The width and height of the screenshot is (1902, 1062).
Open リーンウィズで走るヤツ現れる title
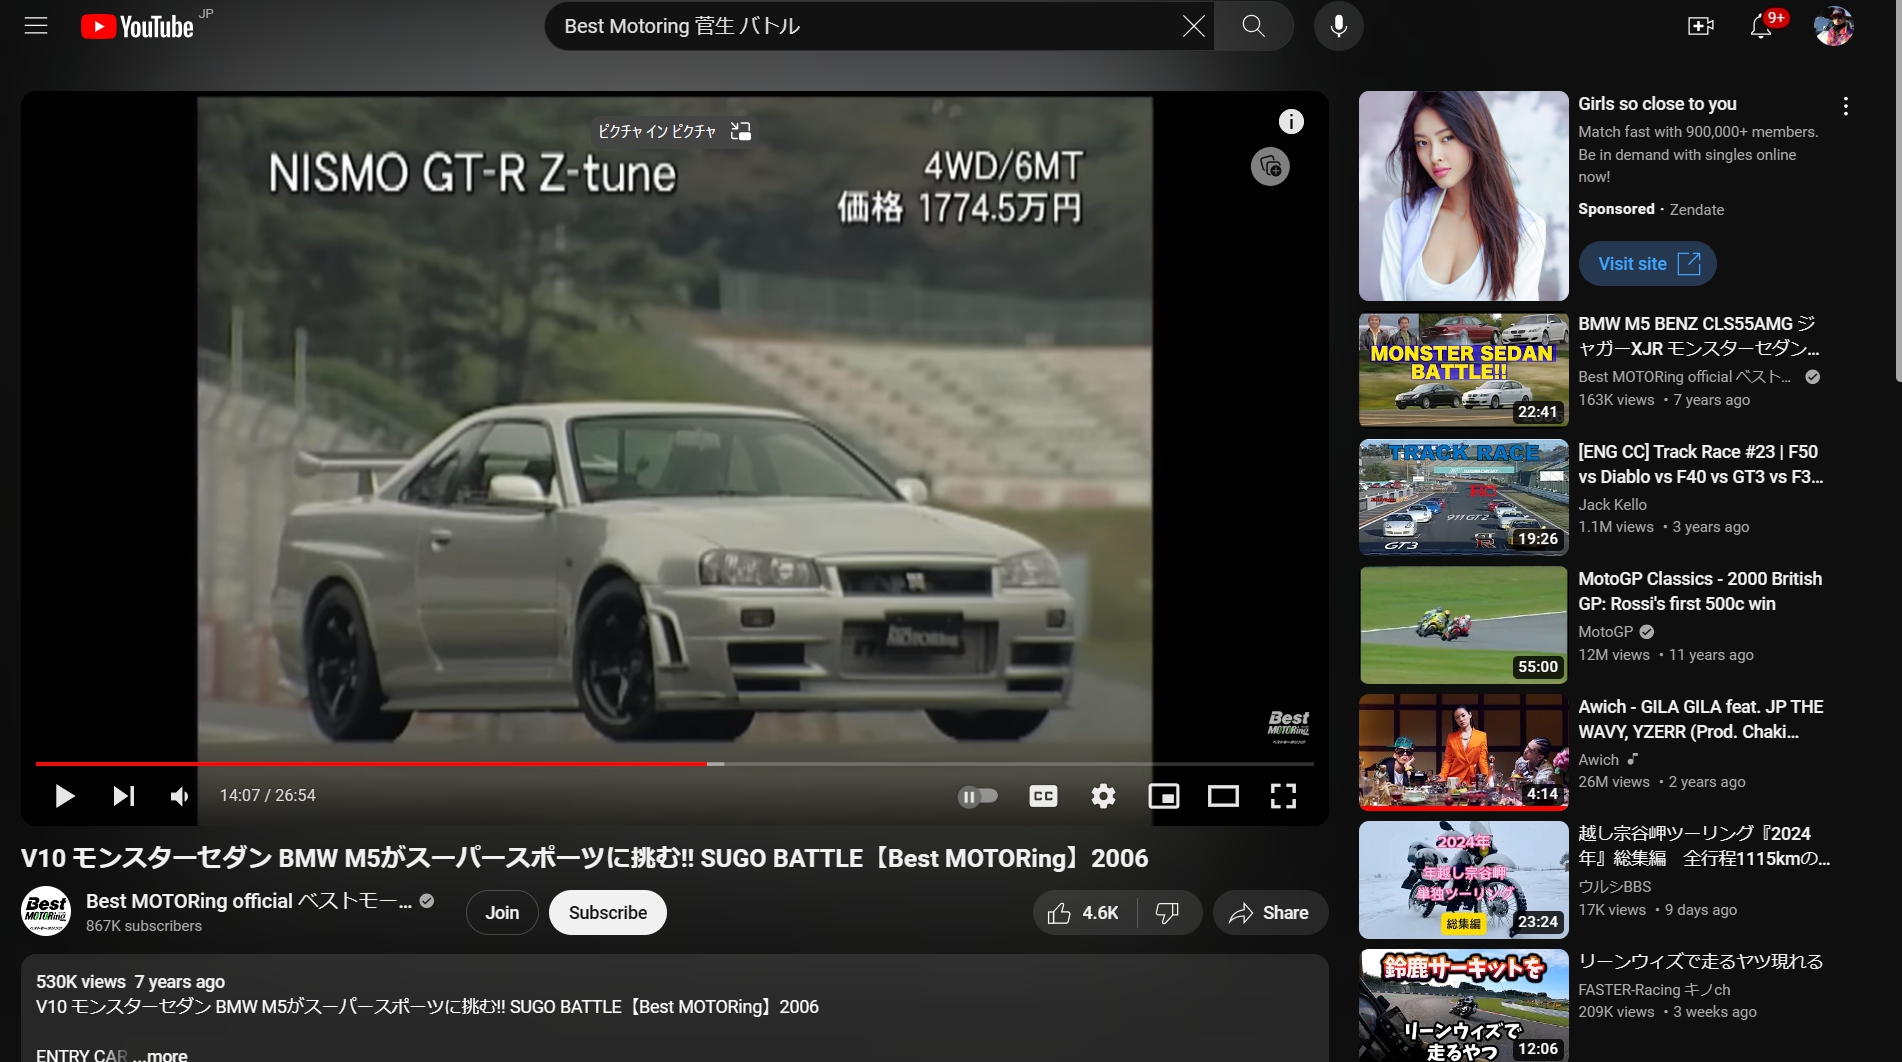(1700, 961)
